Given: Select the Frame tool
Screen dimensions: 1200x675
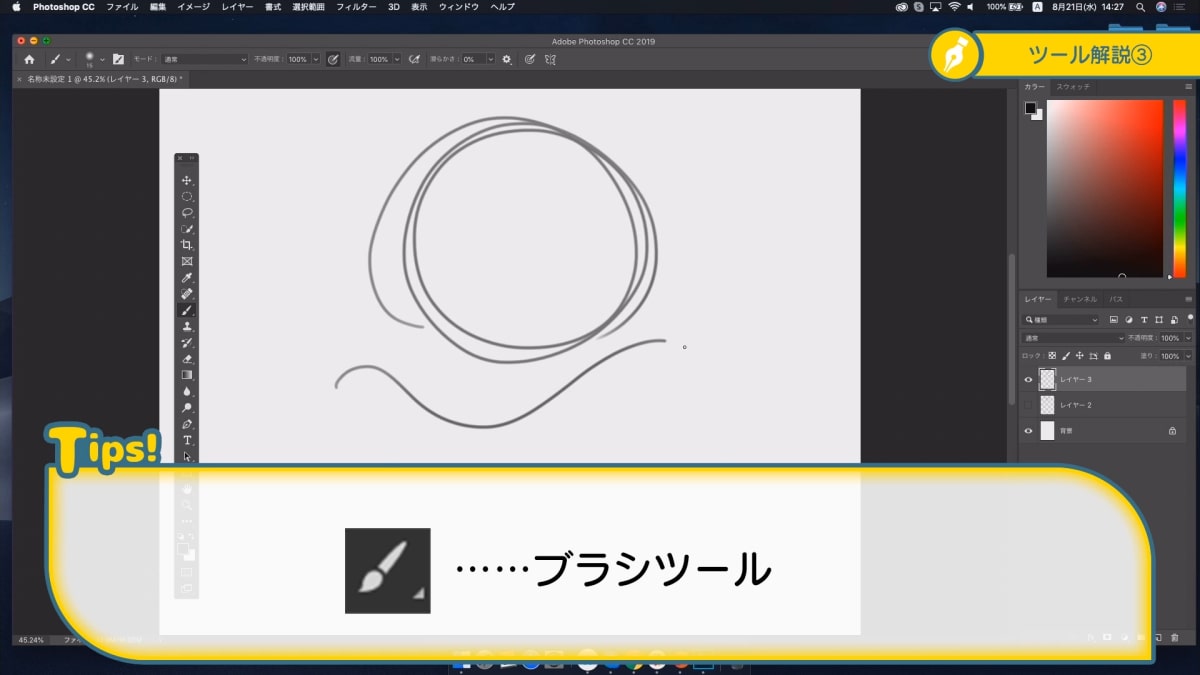Looking at the screenshot, I should pyautogui.click(x=187, y=262).
